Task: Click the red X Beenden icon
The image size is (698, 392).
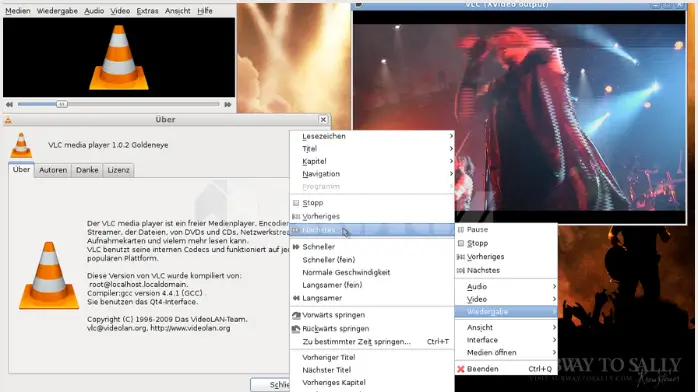Action: [x=461, y=369]
